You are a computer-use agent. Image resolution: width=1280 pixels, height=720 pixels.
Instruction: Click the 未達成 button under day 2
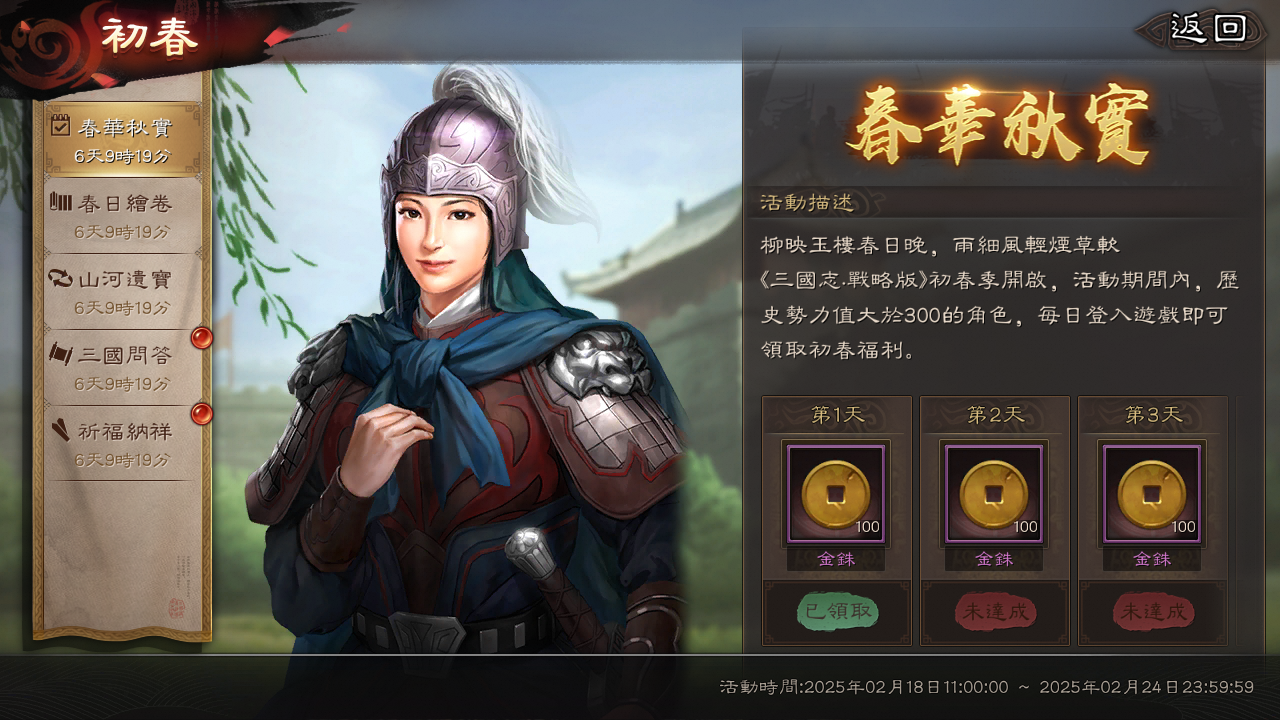coord(995,612)
